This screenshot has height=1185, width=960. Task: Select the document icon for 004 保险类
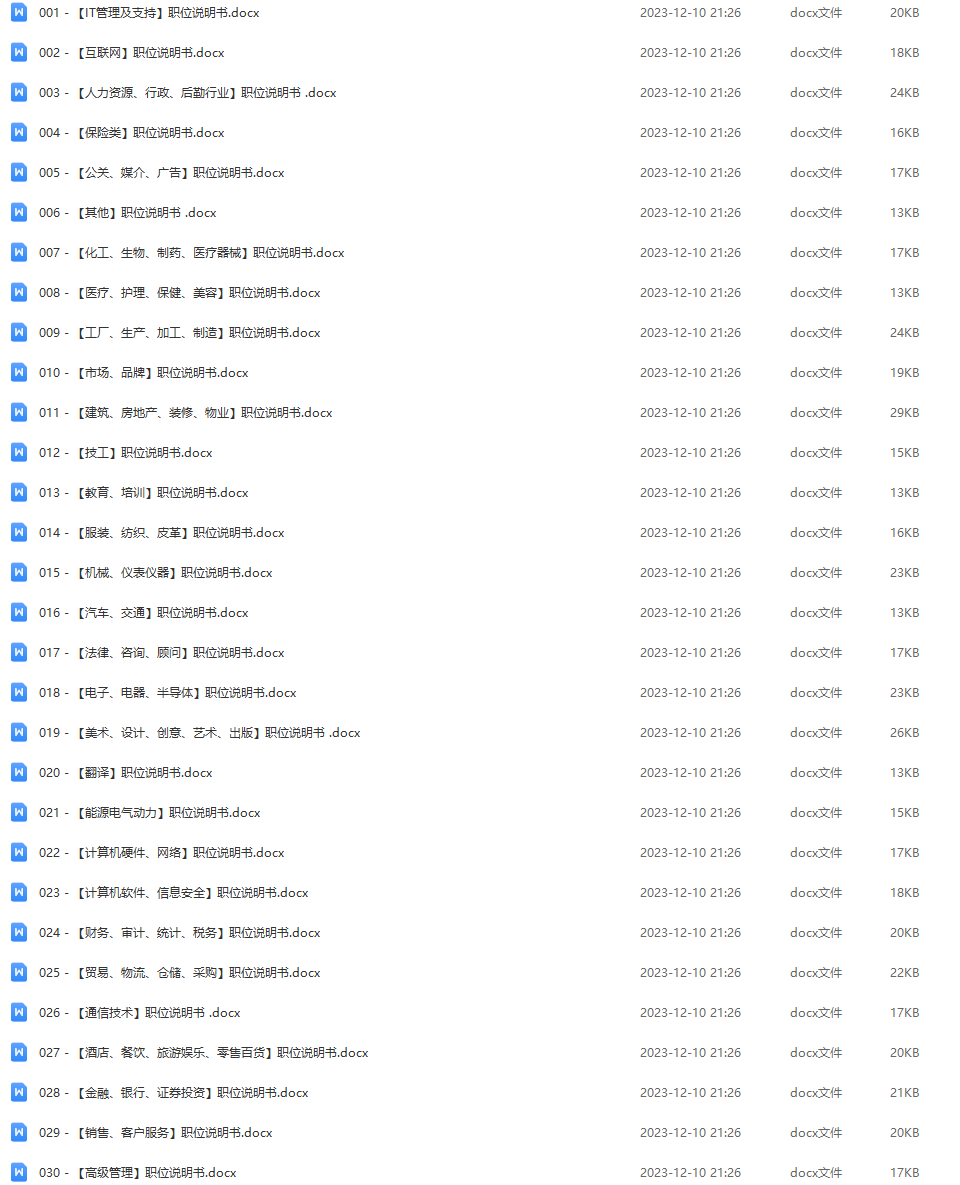tap(19, 132)
